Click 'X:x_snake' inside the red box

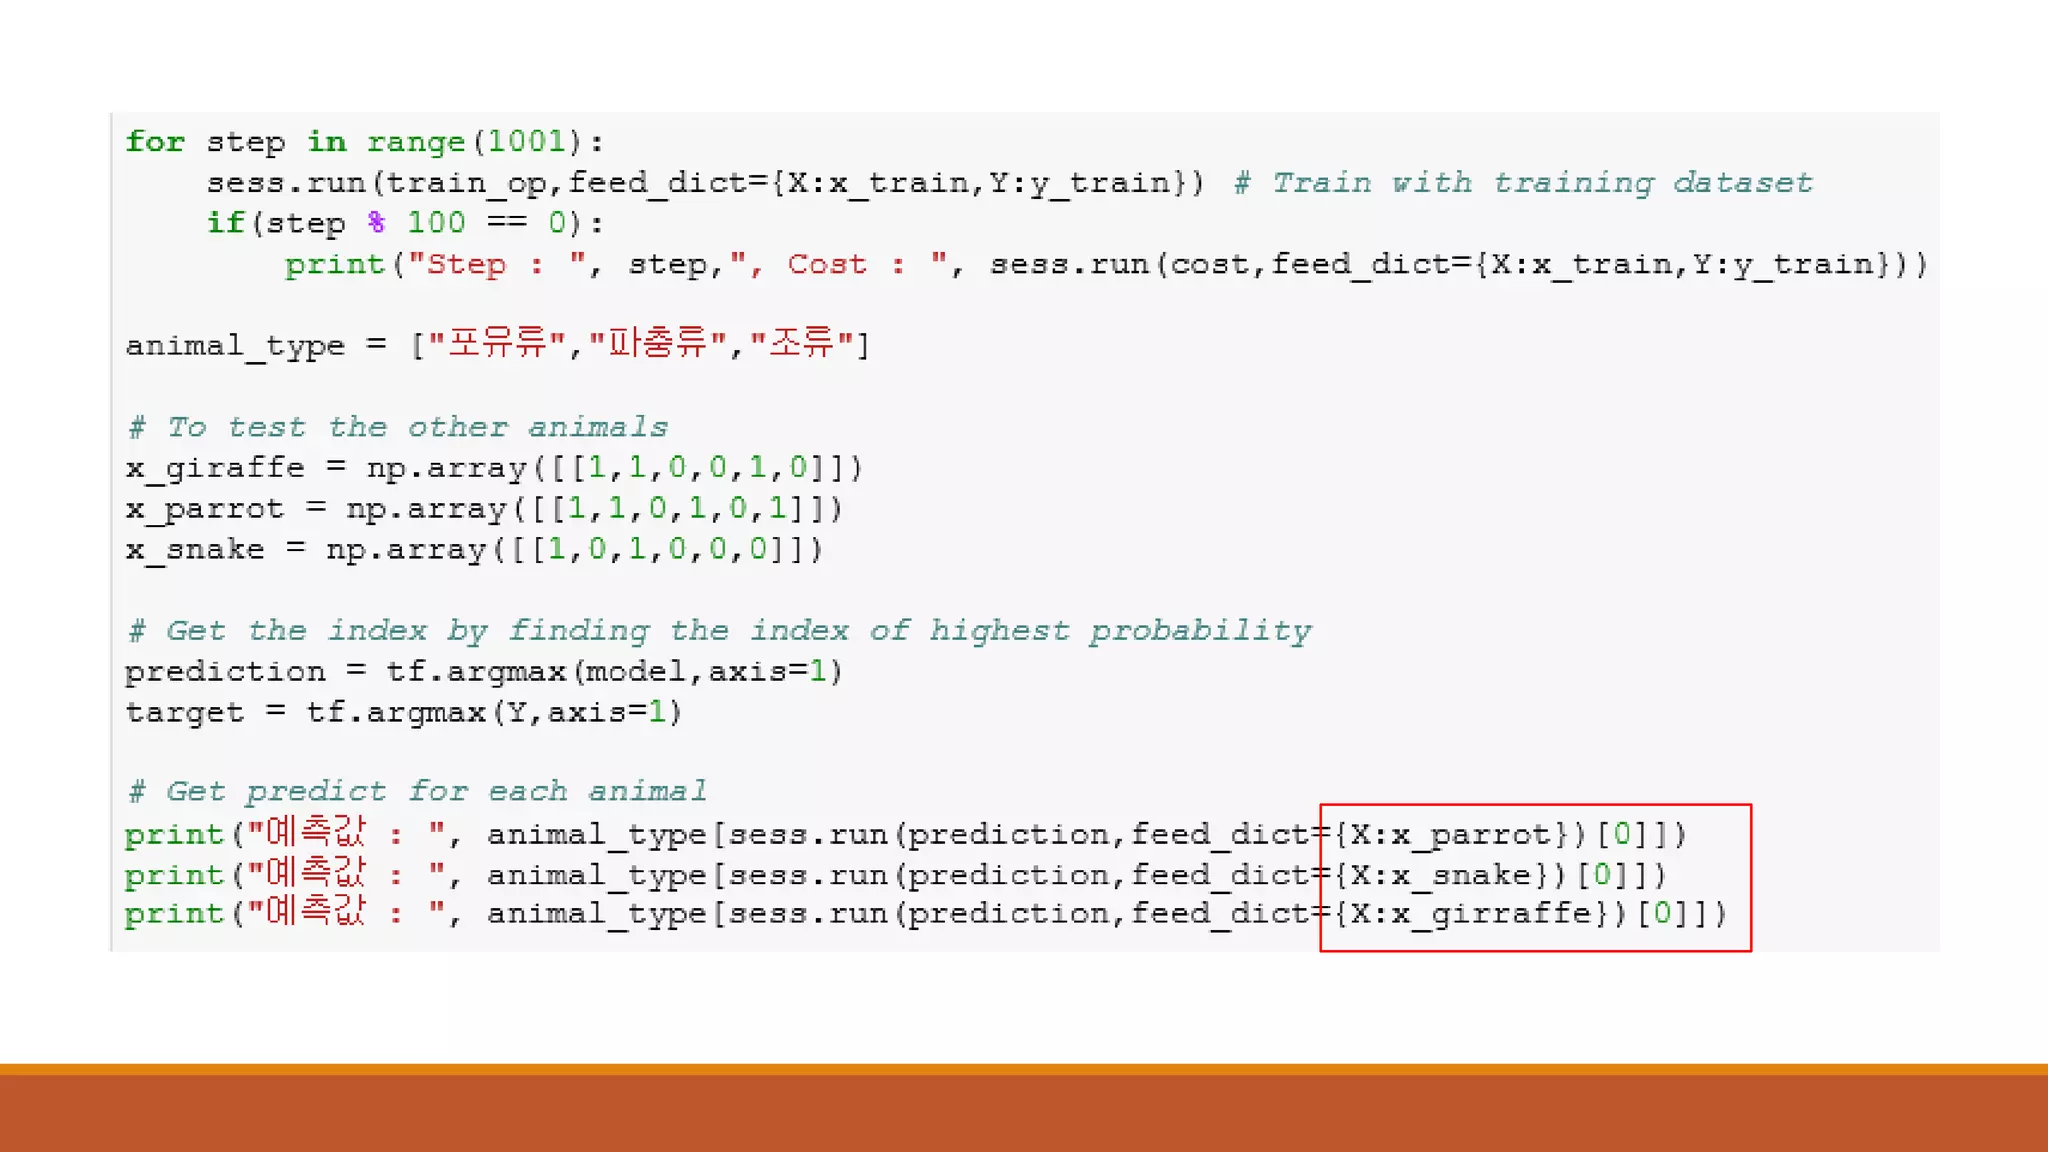pos(1441,876)
